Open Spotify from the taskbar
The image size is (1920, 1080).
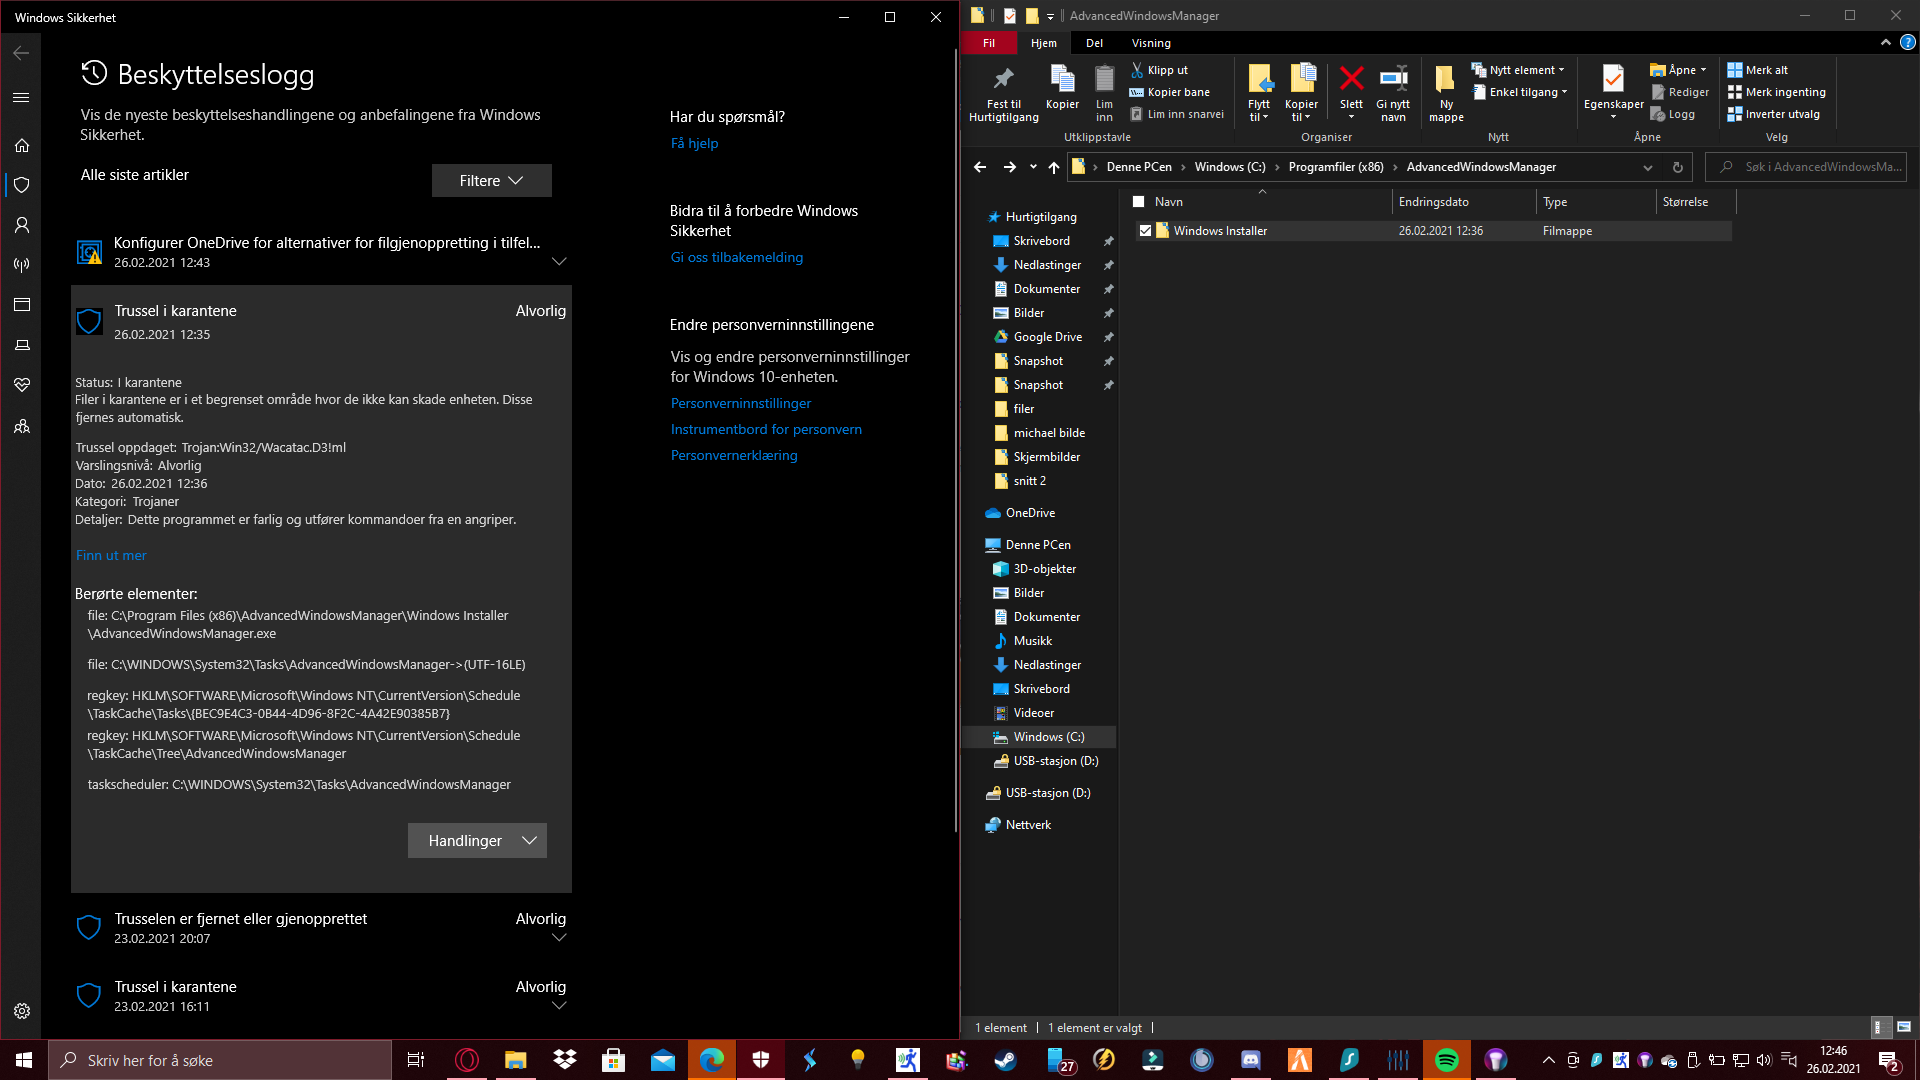point(1446,1060)
